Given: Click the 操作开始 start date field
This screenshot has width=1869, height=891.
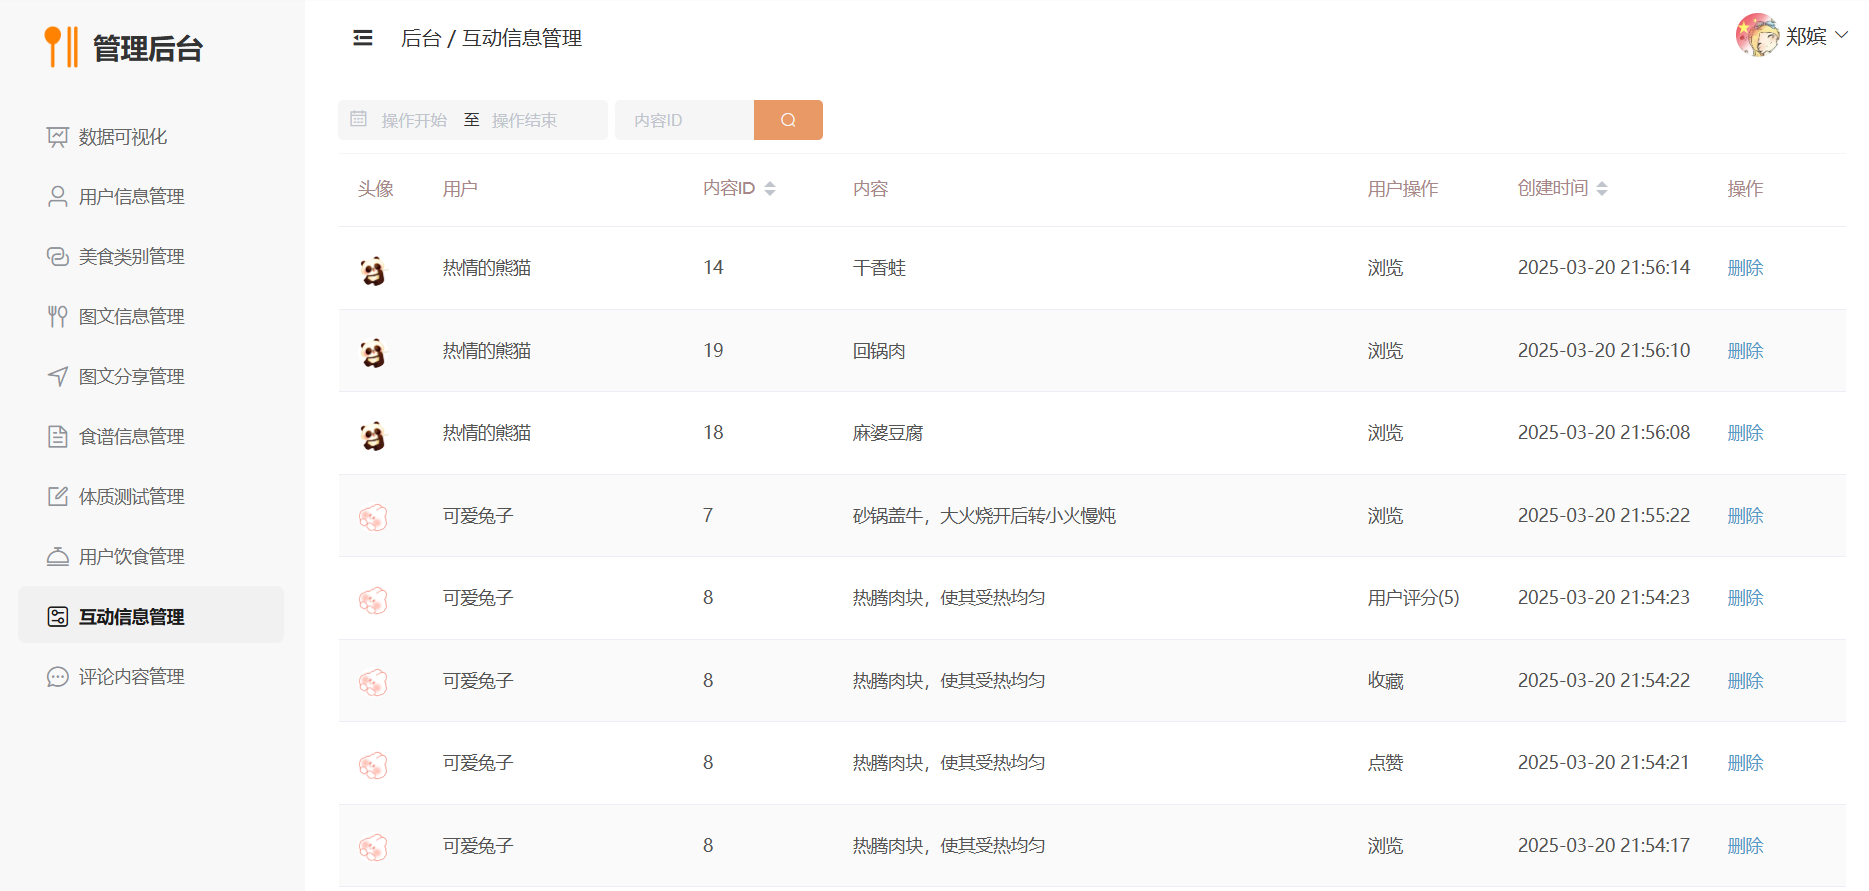Looking at the screenshot, I should click(414, 120).
